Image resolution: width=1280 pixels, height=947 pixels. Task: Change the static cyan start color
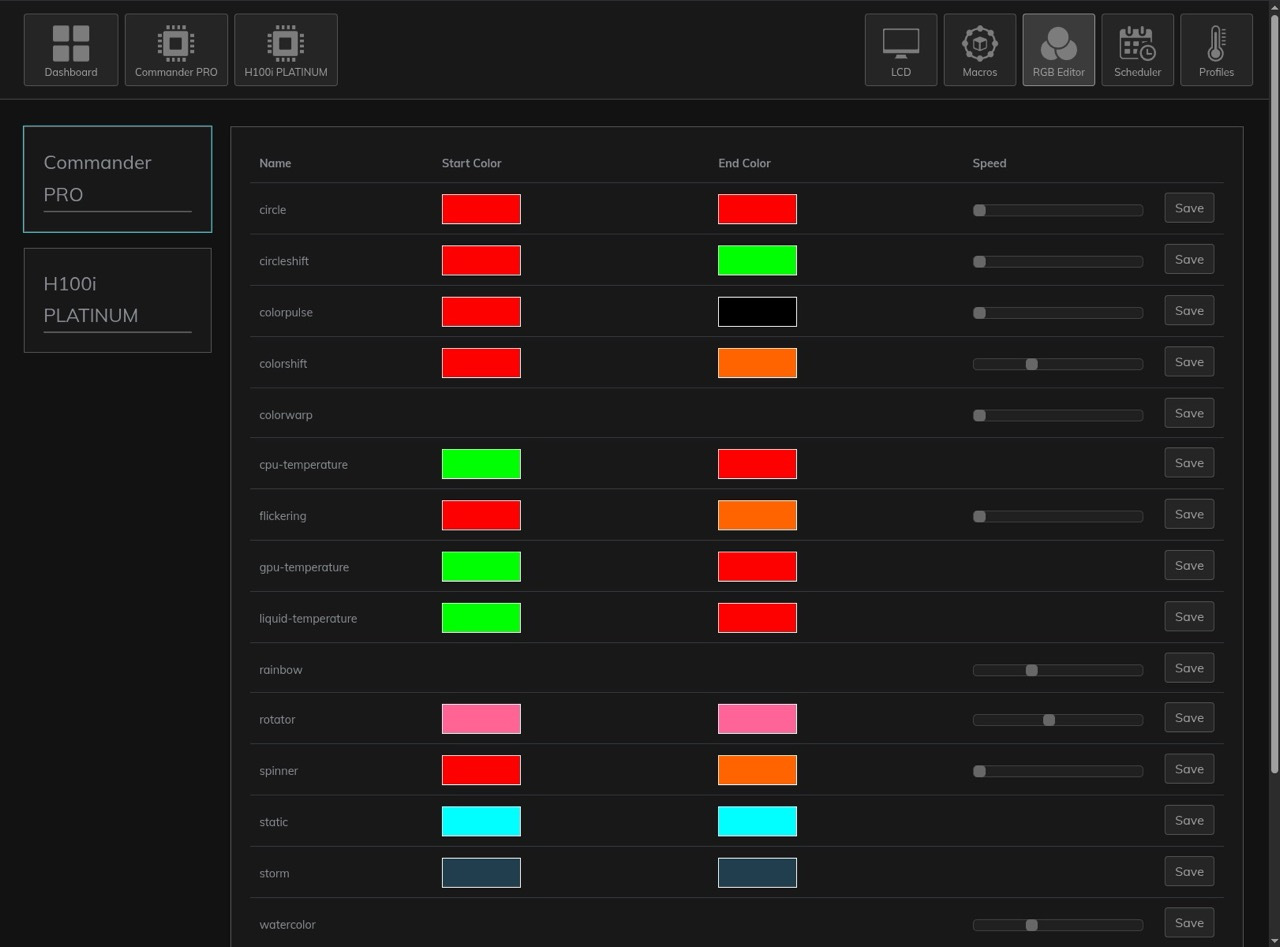[x=481, y=821]
